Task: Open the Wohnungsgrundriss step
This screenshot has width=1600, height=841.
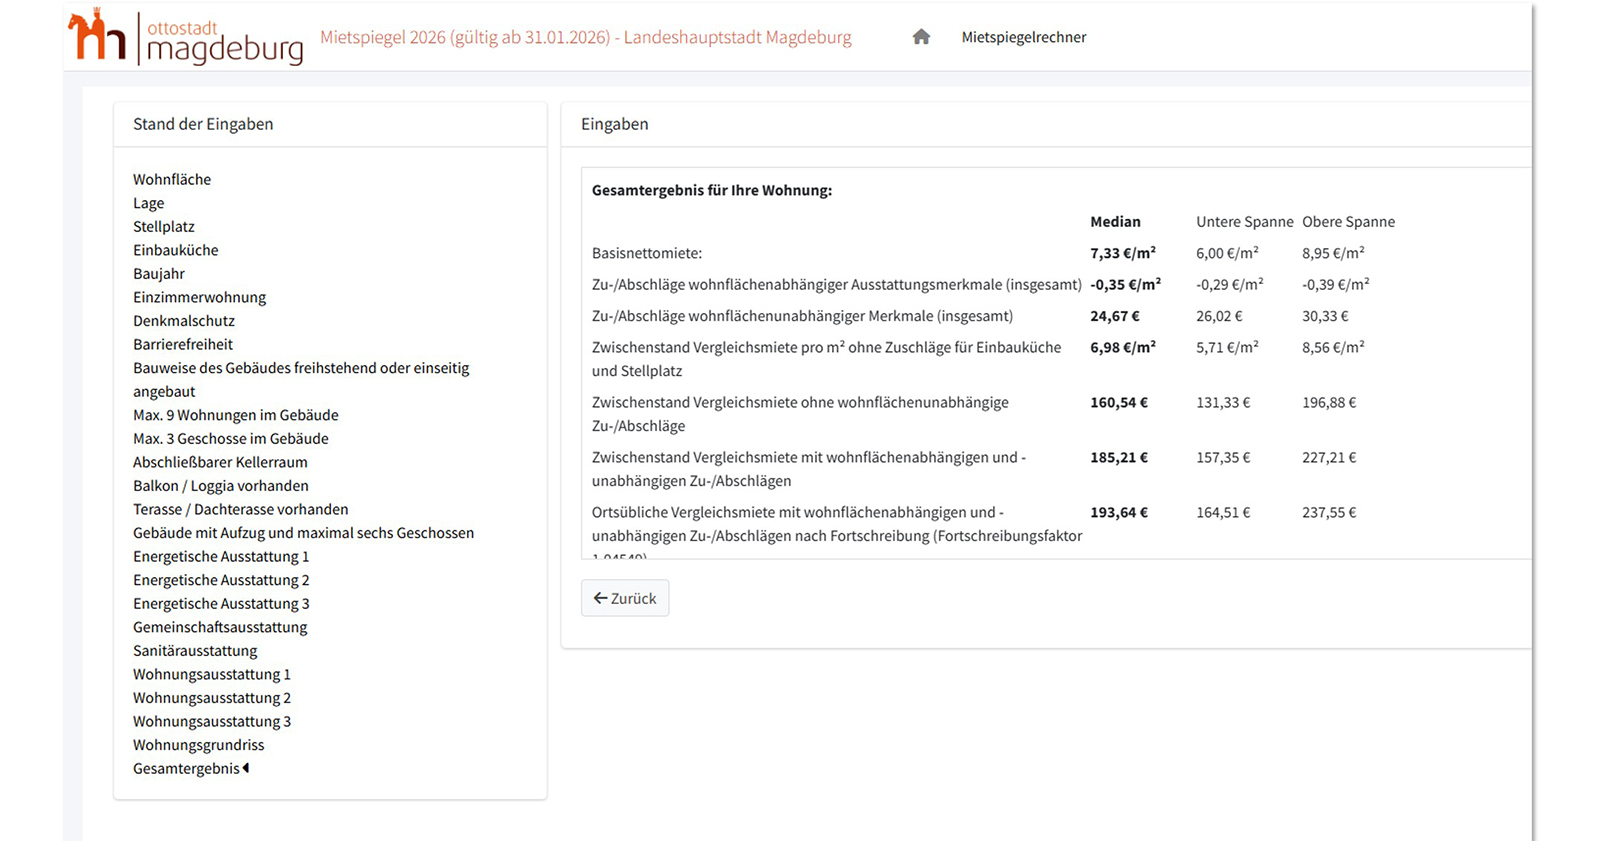Action: coord(199,745)
